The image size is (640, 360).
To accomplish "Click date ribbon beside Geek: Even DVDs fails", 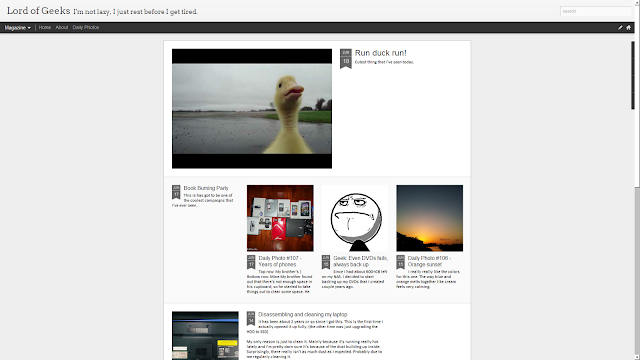I will [x=326, y=262].
